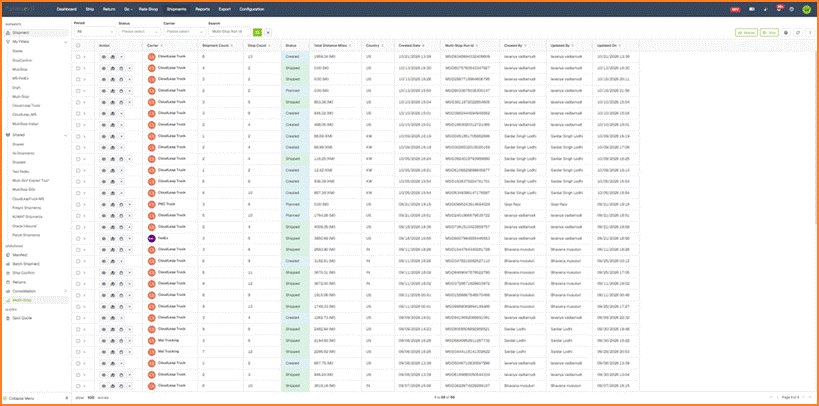View the FedEx row with eye icon
The width and height of the screenshot is (819, 406).
[x=103, y=238]
